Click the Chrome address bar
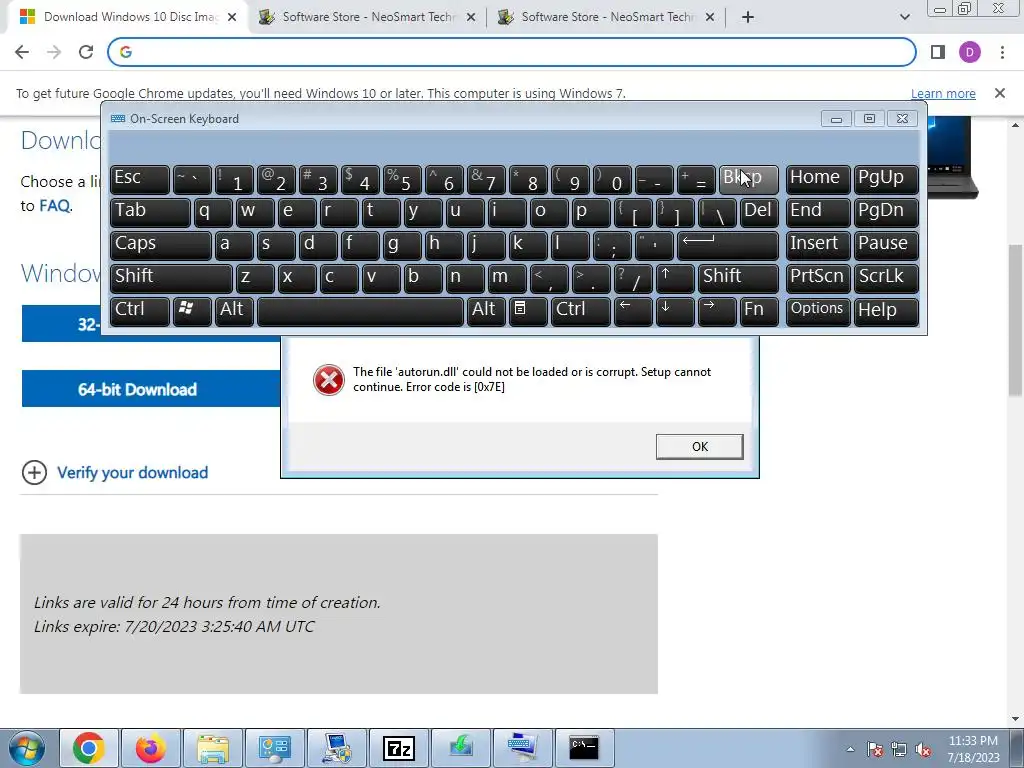 click(x=511, y=52)
